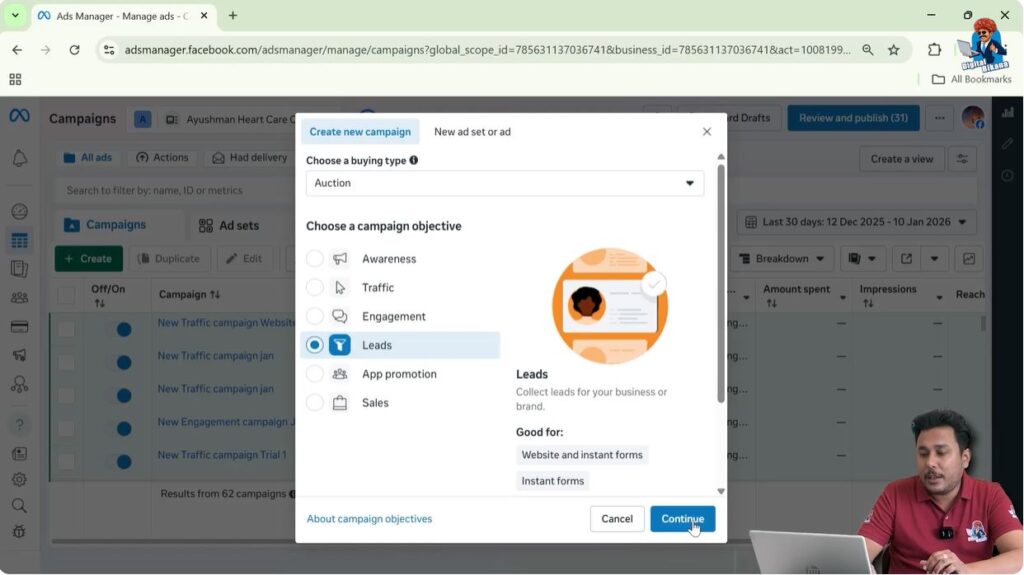Image resolution: width=1024 pixels, height=575 pixels.
Task: Click the view site information icon
Action: pyautogui.click(x=109, y=50)
